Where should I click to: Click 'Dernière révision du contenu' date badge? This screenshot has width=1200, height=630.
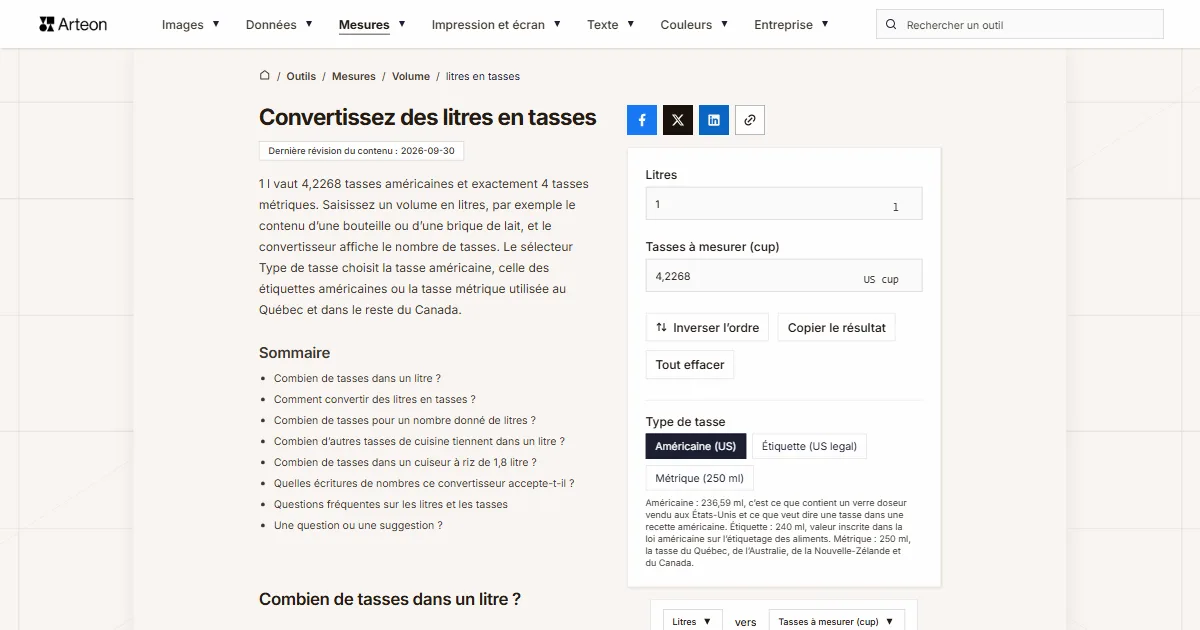361,151
